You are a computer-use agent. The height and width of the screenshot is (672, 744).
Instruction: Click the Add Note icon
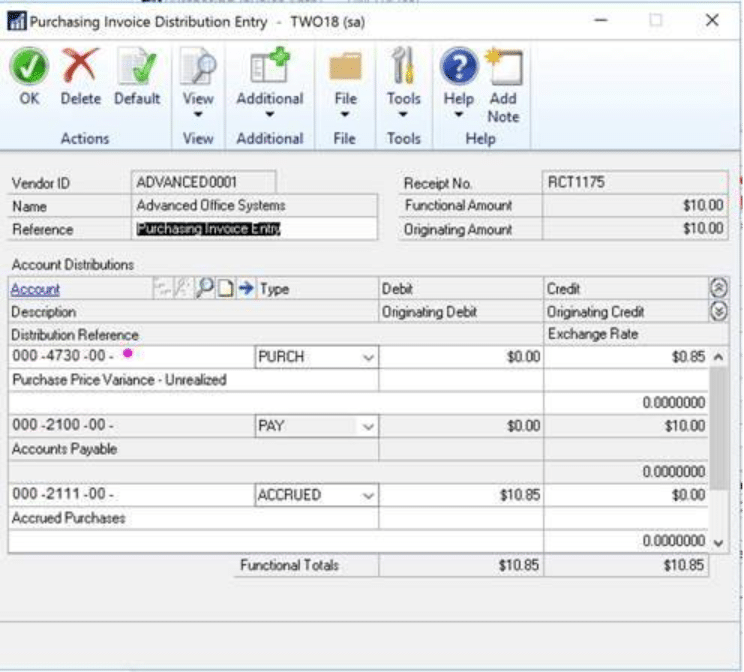(503, 68)
